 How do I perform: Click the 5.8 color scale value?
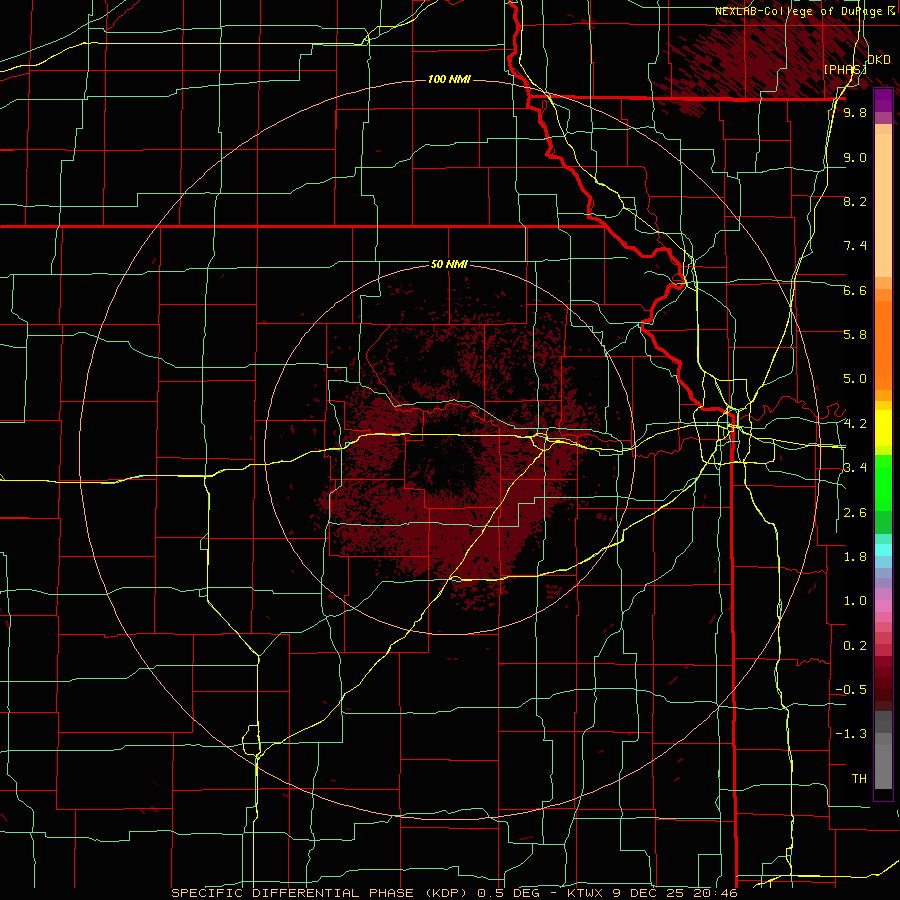coord(855,335)
